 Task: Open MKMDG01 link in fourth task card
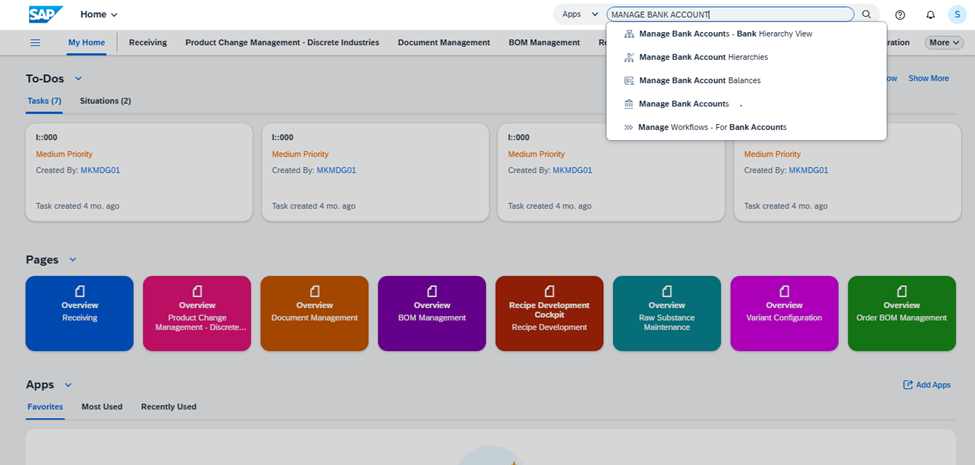point(808,170)
